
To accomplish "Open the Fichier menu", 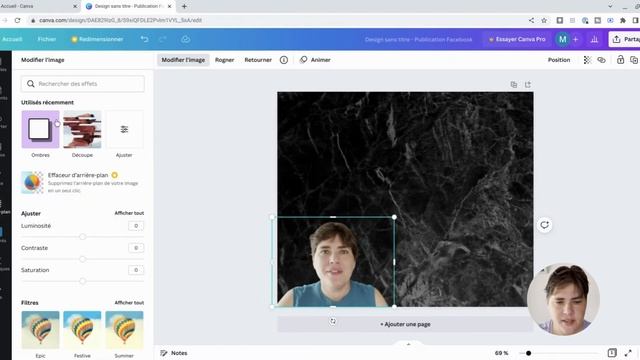I will click(x=47, y=39).
